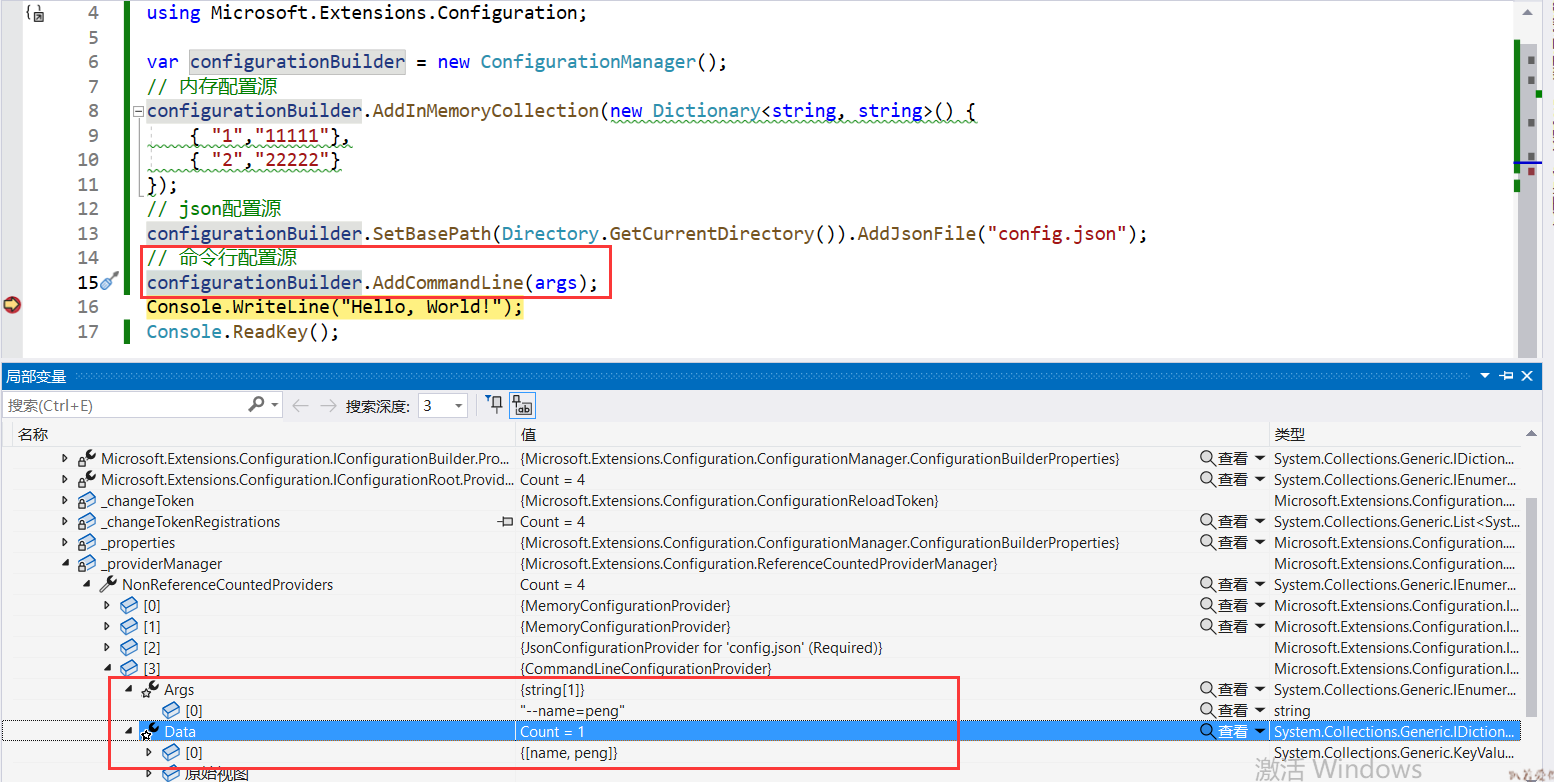Expand the _properties node

[x=65, y=542]
